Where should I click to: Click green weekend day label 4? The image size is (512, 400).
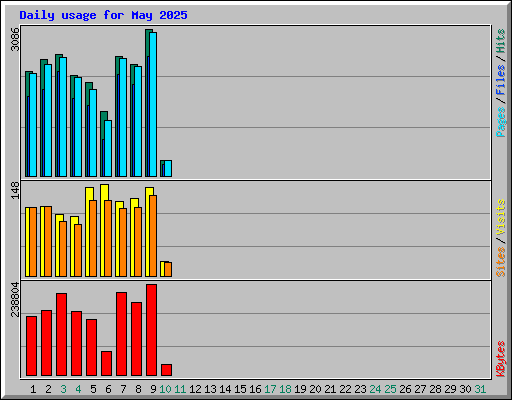click(78, 389)
